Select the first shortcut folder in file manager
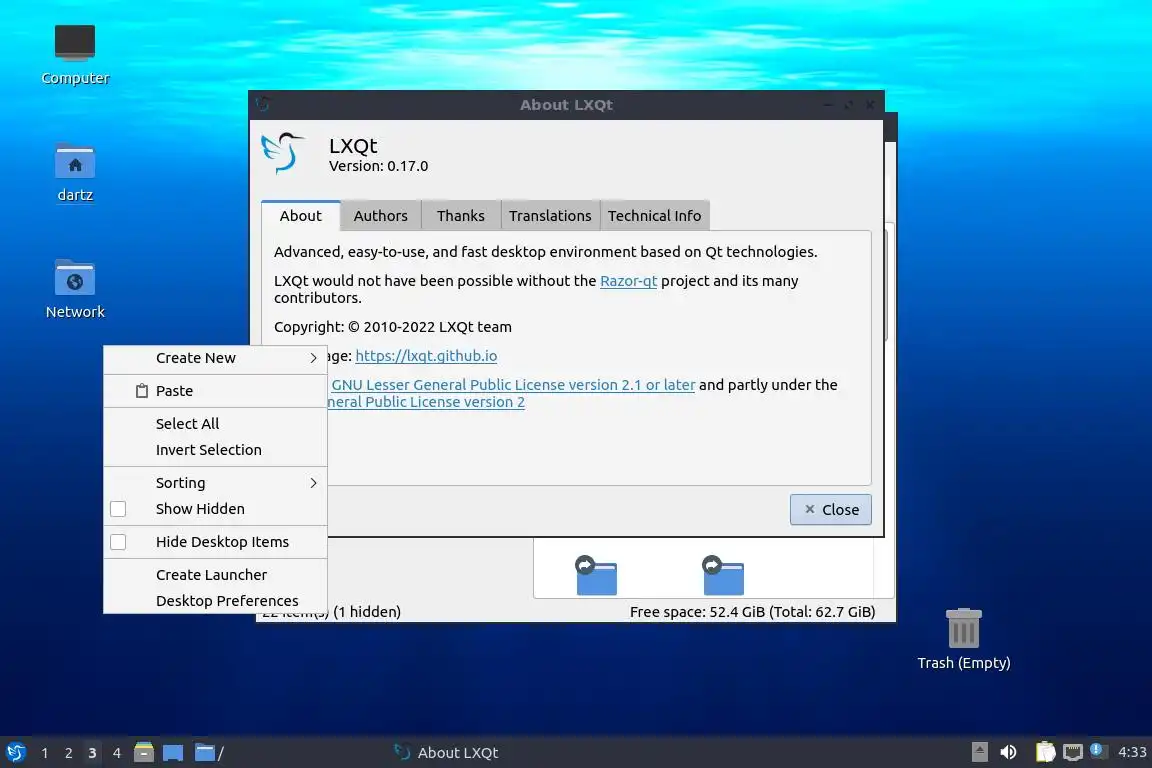 tap(596, 575)
